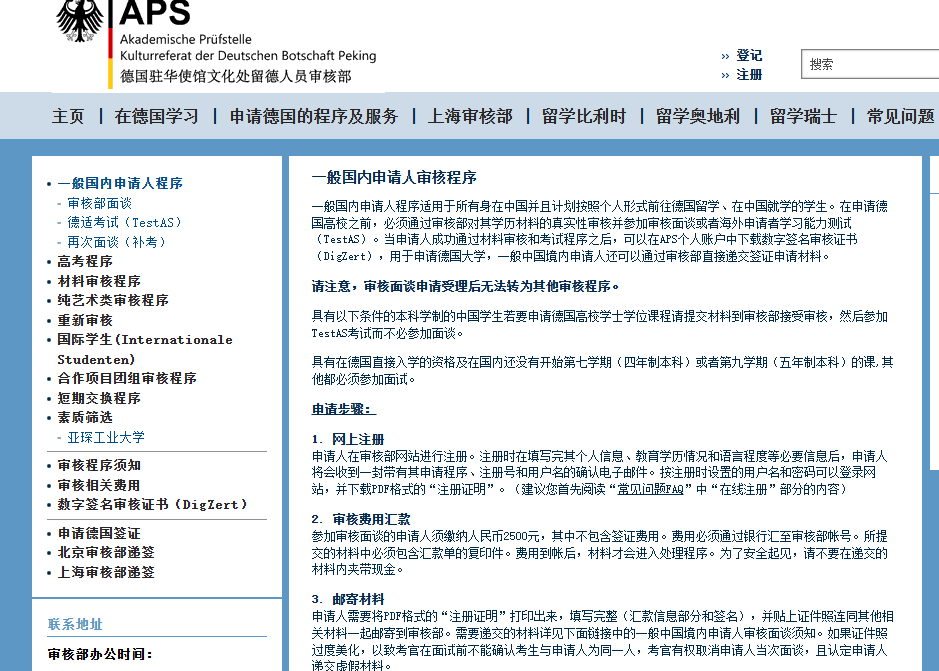This screenshot has height=671, width=939.
Task: Select 申请德国的程序及服务 in navigation bar
Action: pos(314,116)
